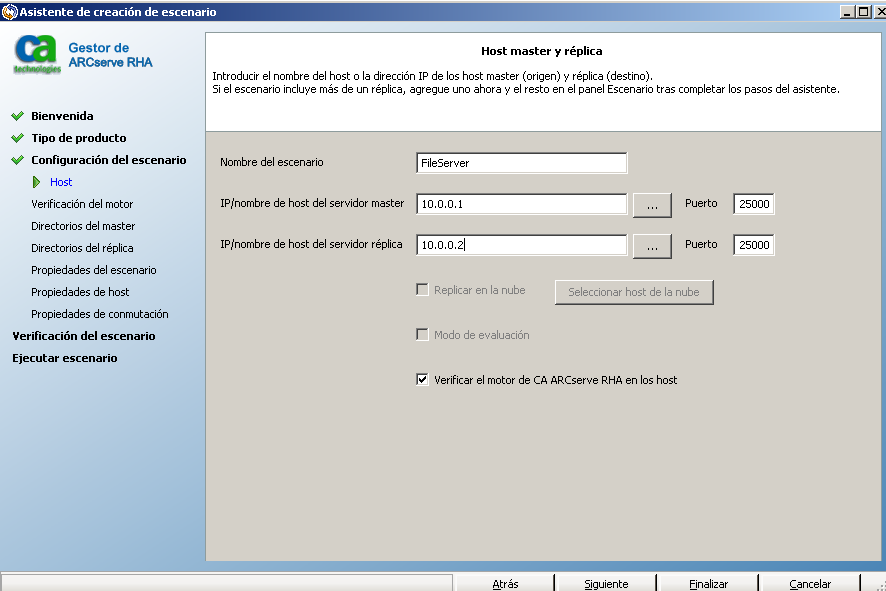Click the green arrow icon beside Host
Viewport: 886px width, 591px height.
click(37, 182)
